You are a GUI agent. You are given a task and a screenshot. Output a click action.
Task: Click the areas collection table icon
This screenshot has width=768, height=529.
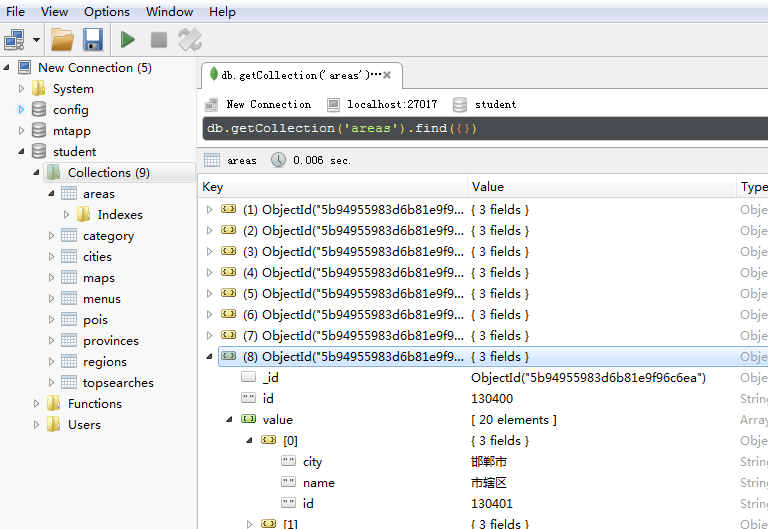coord(69,193)
